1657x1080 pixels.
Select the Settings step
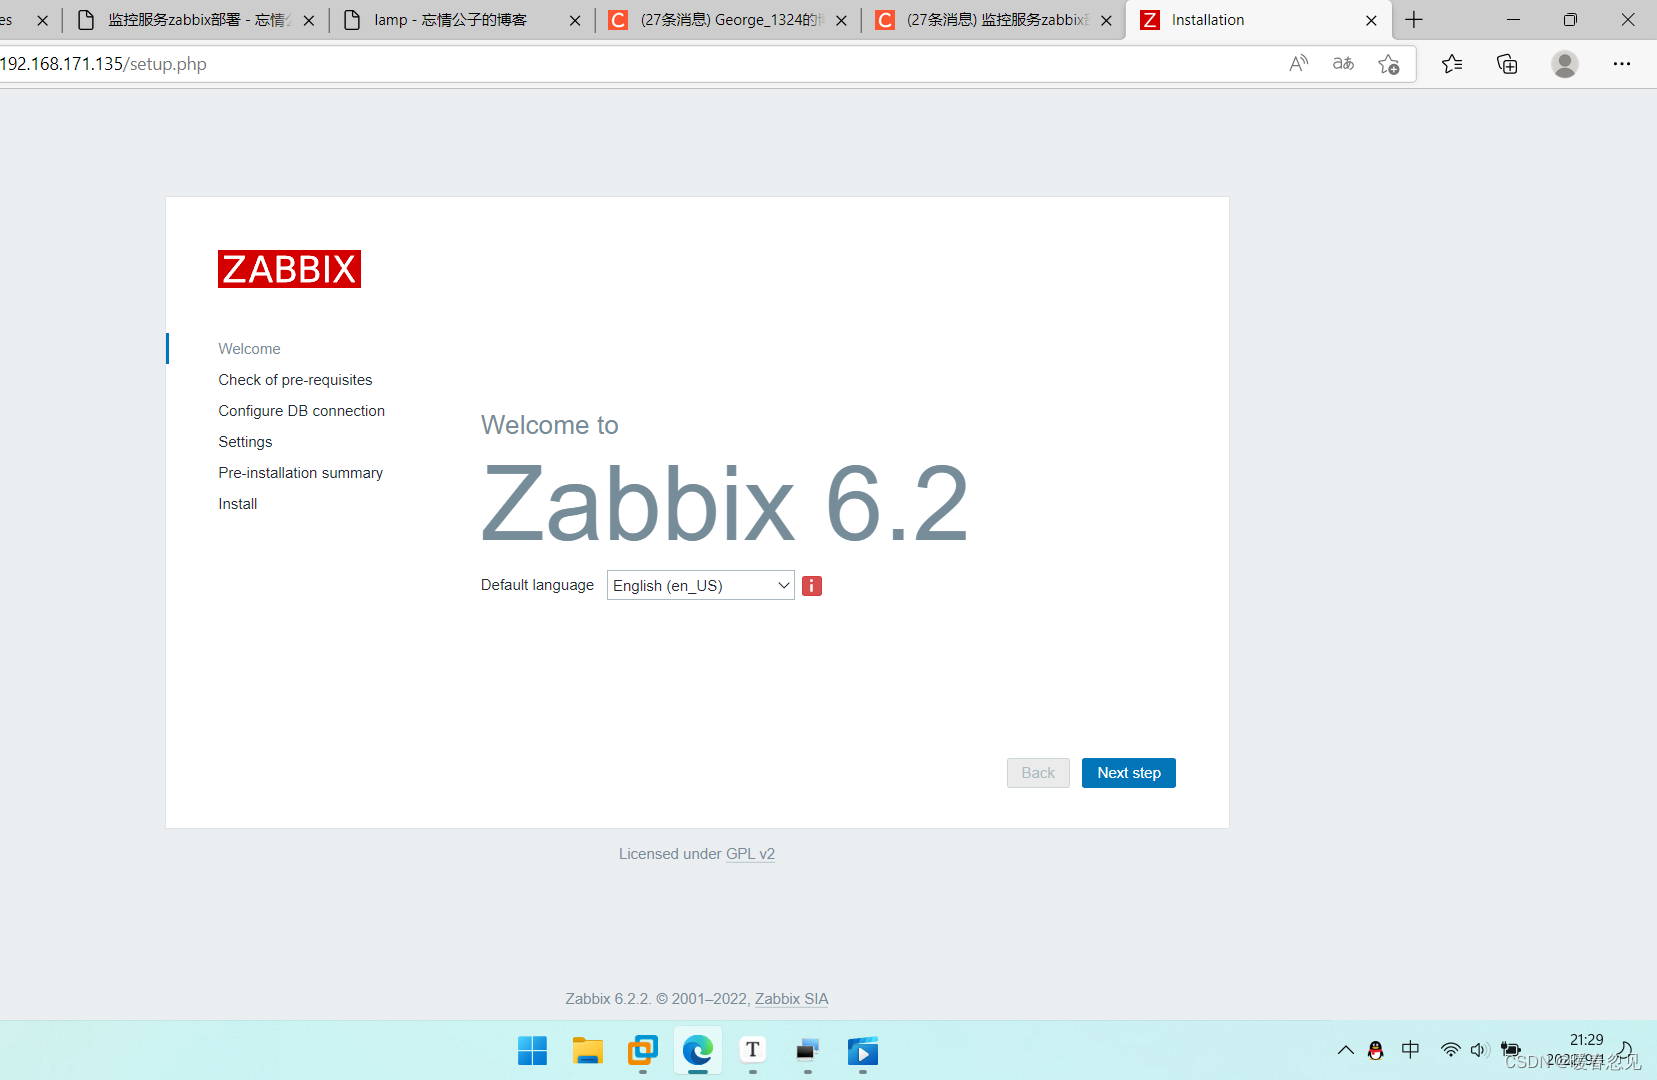[x=245, y=442]
